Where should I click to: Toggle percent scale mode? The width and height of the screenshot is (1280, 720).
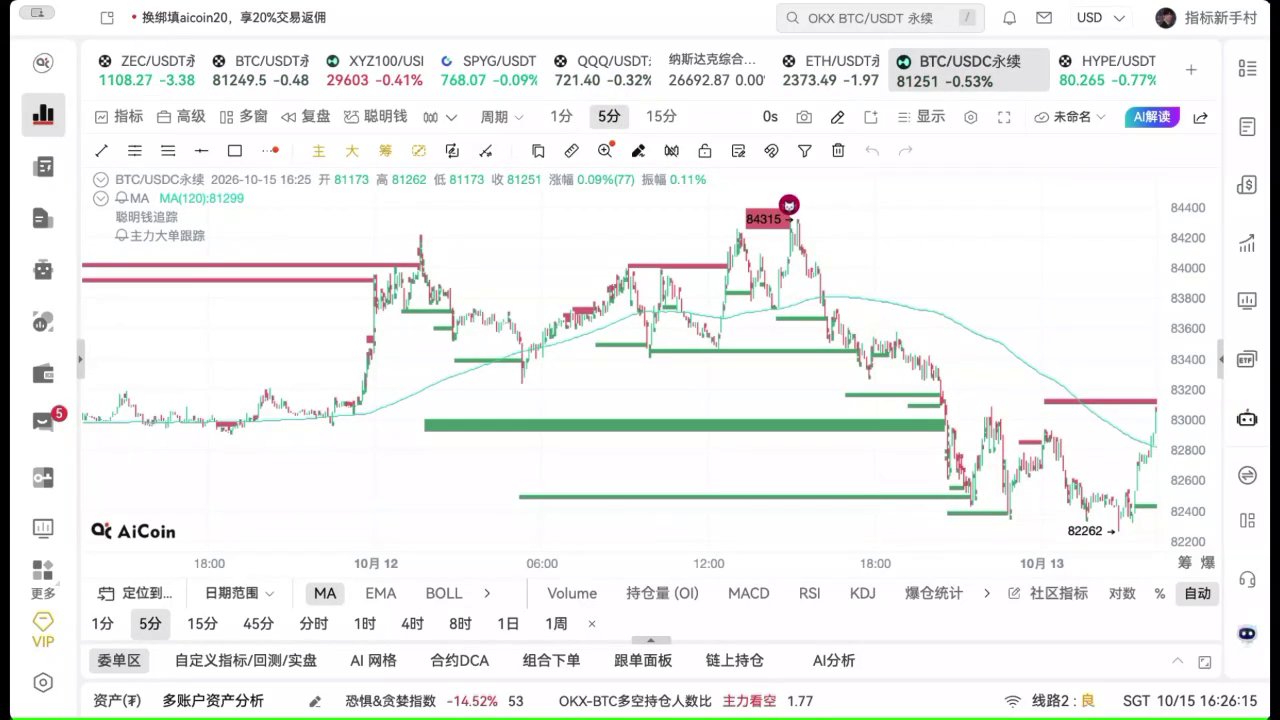point(1160,593)
